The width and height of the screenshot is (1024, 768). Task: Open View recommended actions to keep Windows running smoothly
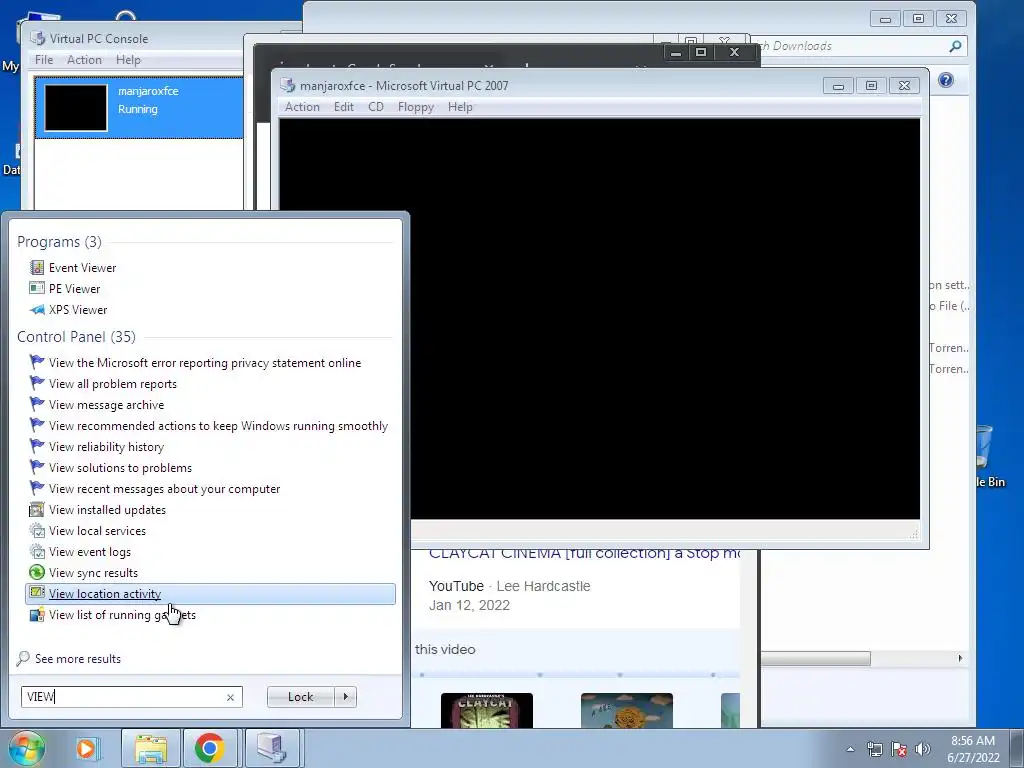pos(218,426)
